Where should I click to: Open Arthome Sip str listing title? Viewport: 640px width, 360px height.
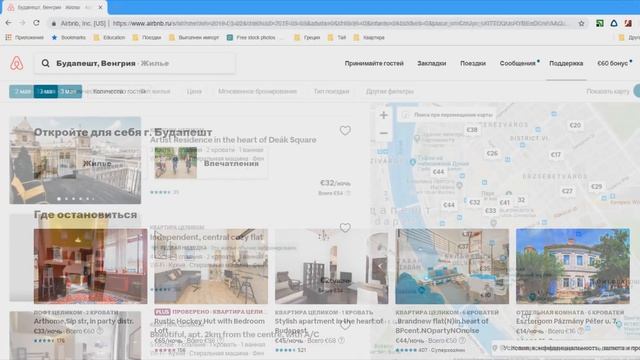[84, 321]
